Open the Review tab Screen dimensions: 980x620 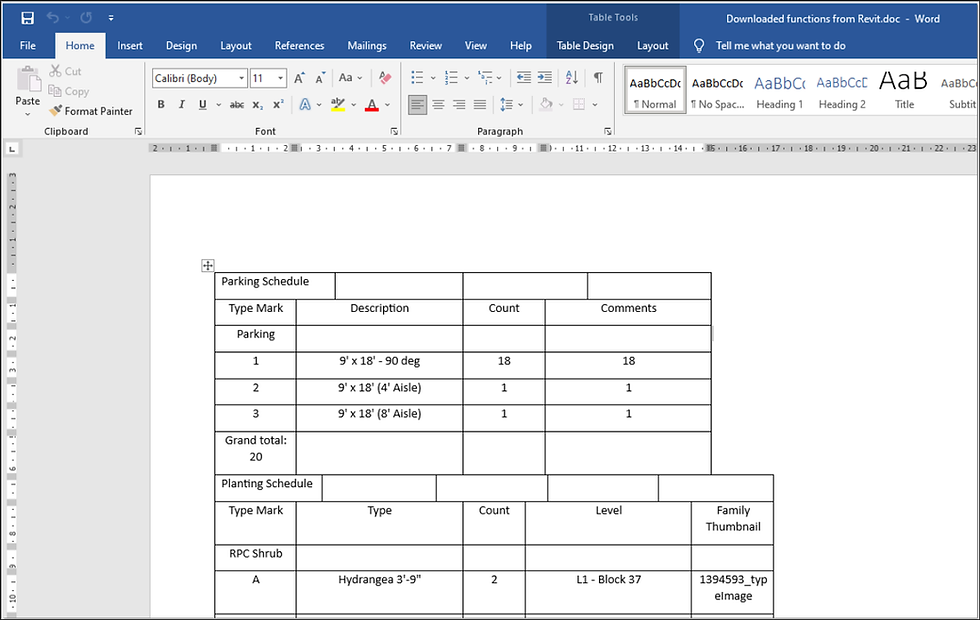pos(426,46)
